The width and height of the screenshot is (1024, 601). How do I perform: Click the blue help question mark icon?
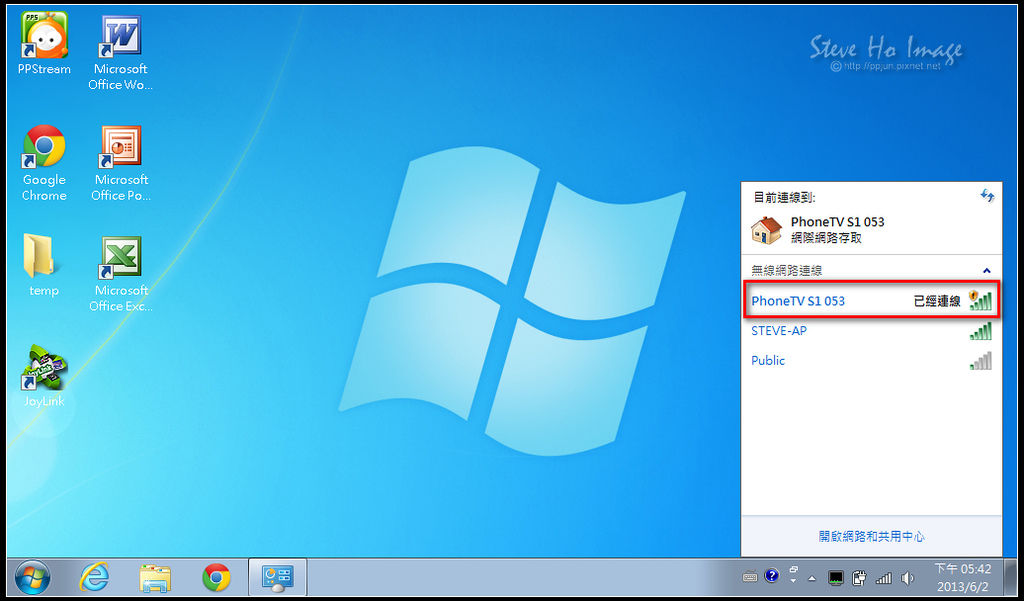[x=771, y=577]
